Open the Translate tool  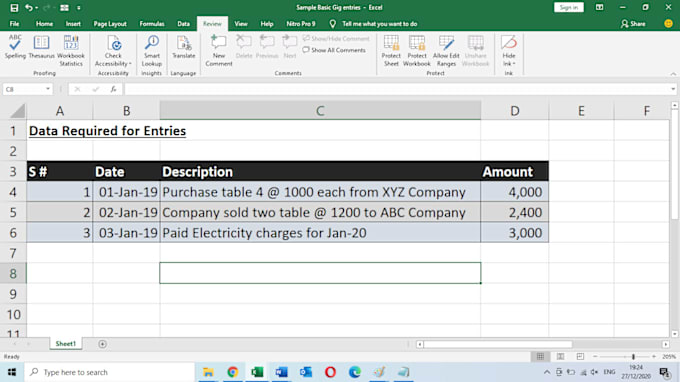(x=183, y=47)
